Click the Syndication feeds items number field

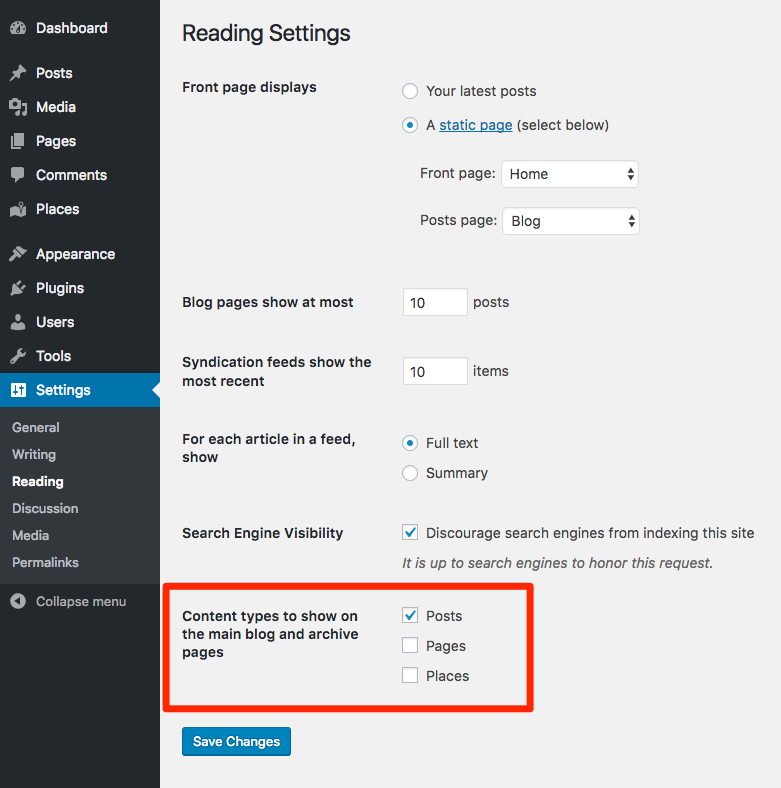[x=435, y=371]
